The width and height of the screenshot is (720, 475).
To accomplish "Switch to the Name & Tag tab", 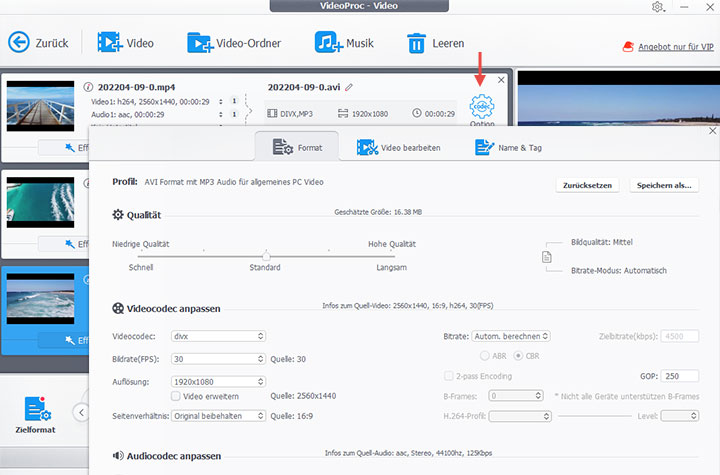I will click(508, 148).
